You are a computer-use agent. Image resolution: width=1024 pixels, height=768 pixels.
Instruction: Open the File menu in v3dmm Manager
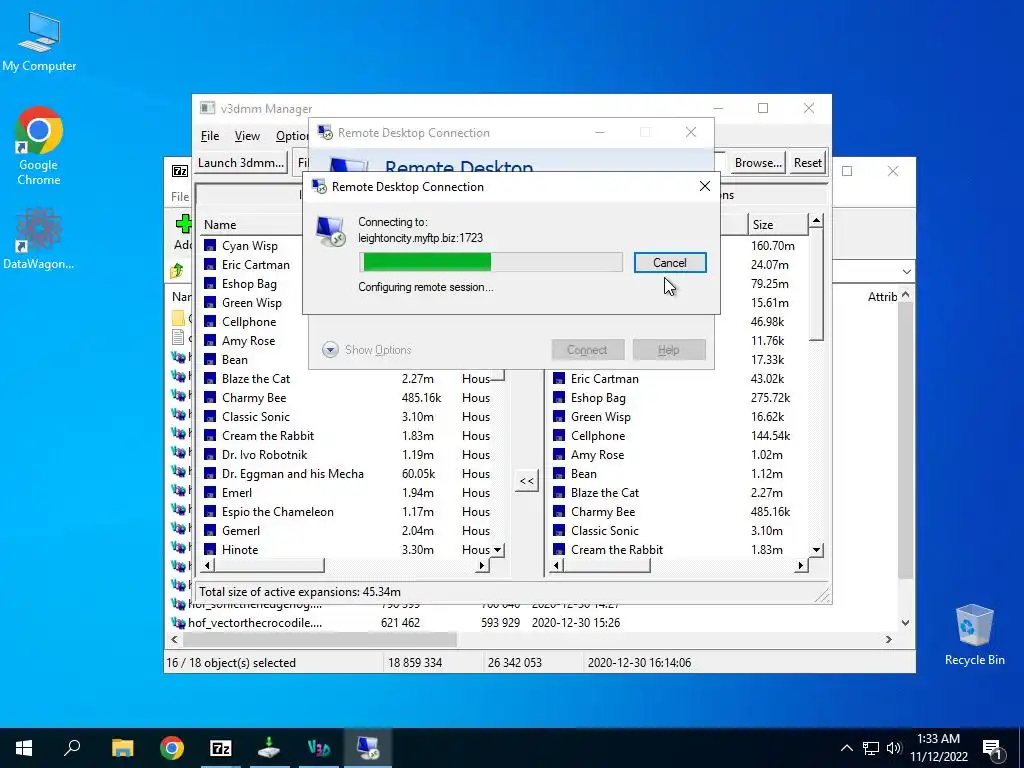[210, 136]
